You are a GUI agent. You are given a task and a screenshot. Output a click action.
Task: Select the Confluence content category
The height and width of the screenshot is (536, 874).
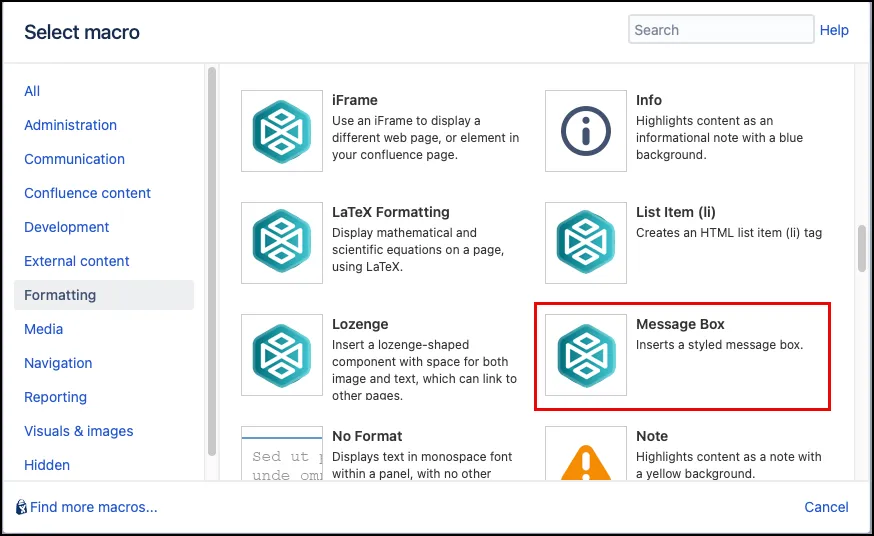(88, 193)
